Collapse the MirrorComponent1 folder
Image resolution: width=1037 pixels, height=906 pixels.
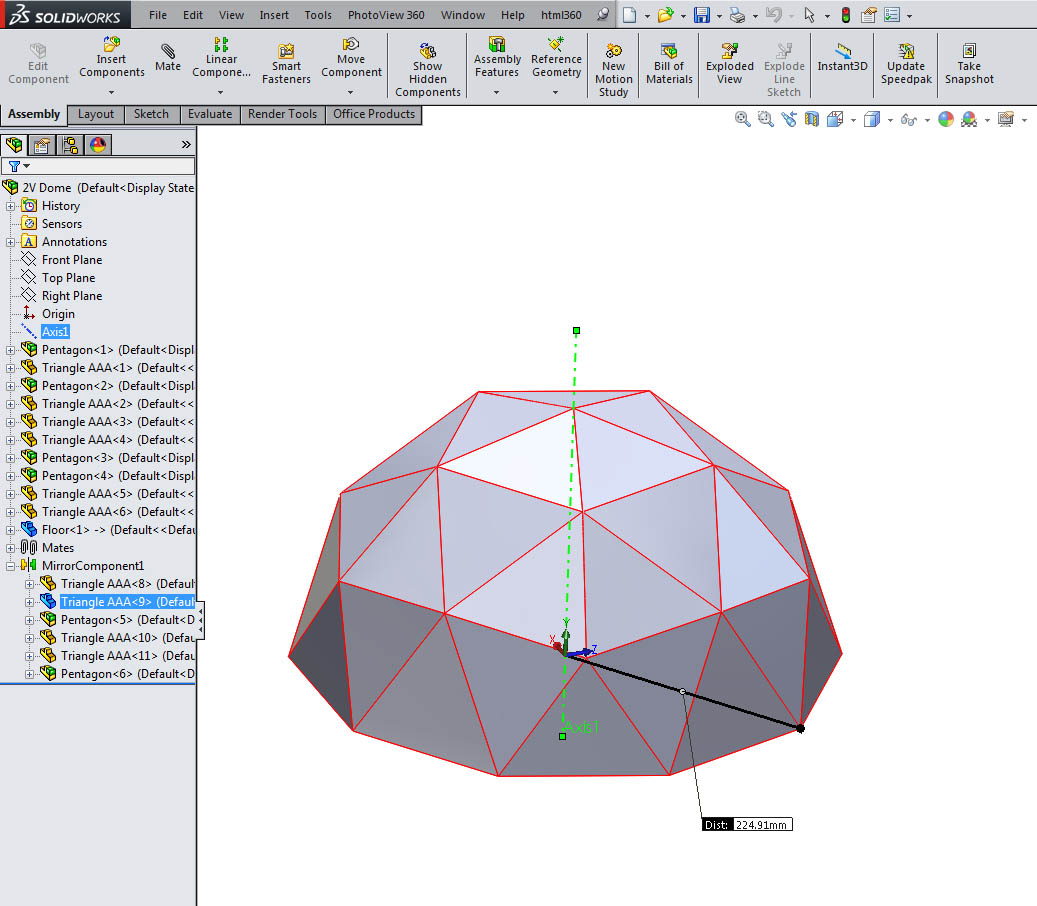click(x=11, y=566)
